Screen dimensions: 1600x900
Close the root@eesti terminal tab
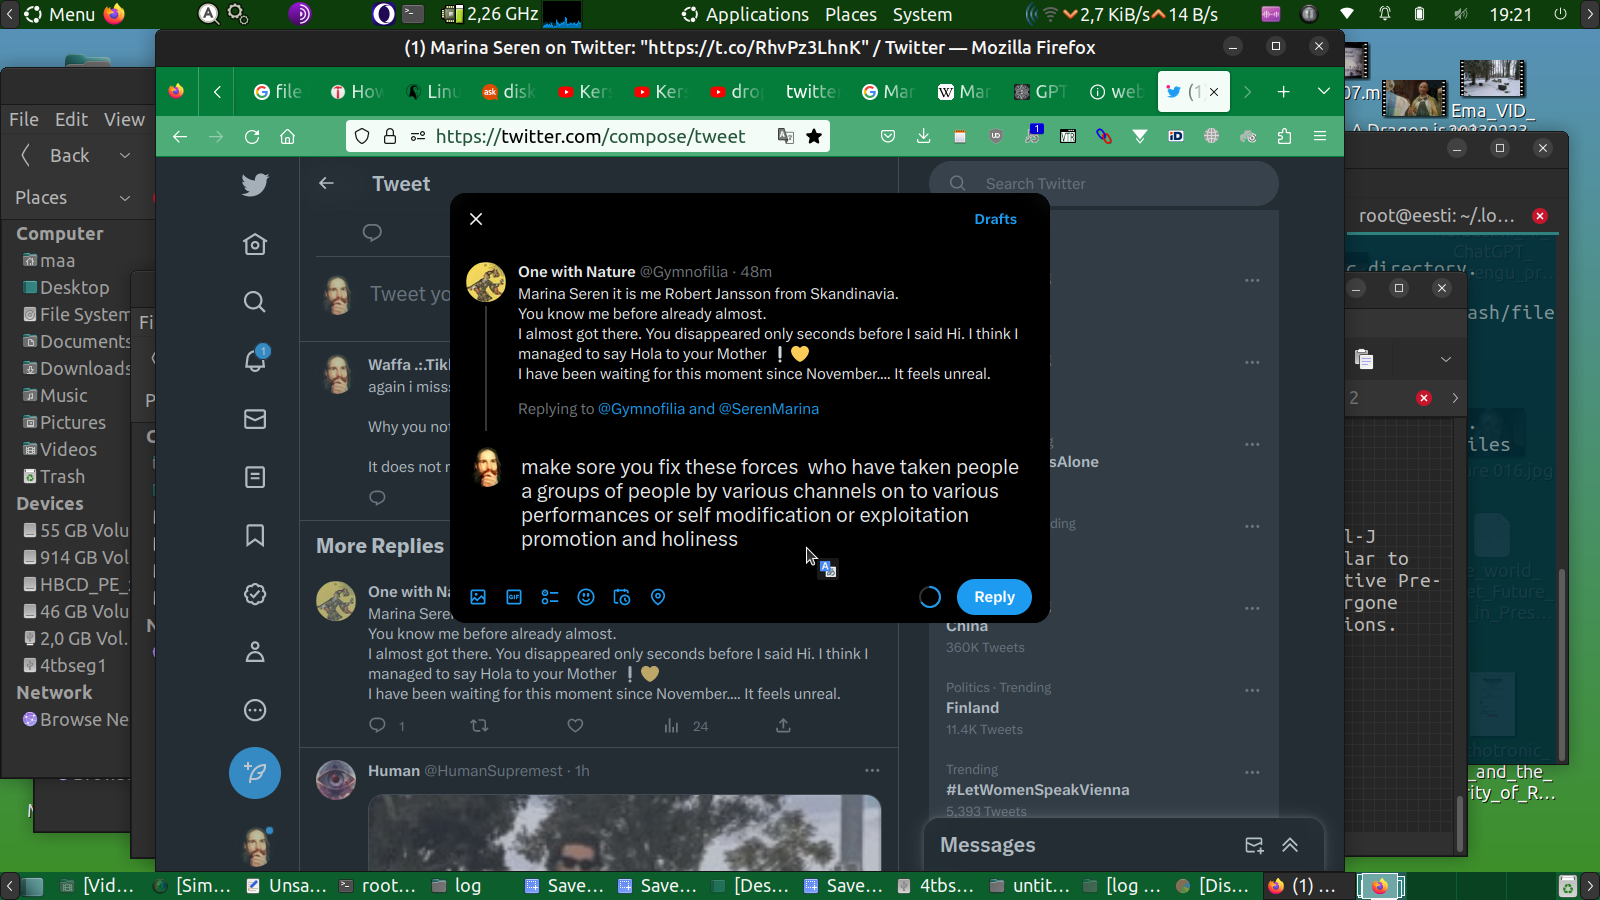tap(1540, 216)
